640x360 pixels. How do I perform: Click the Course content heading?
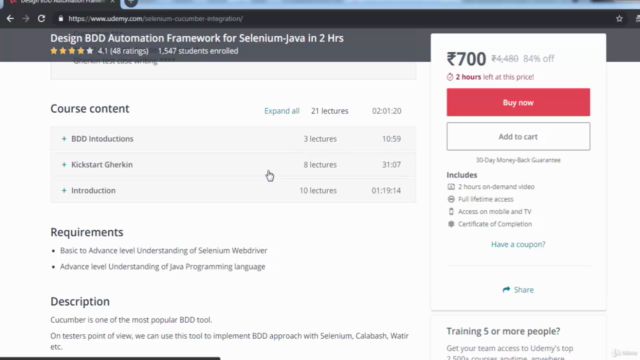pos(90,109)
